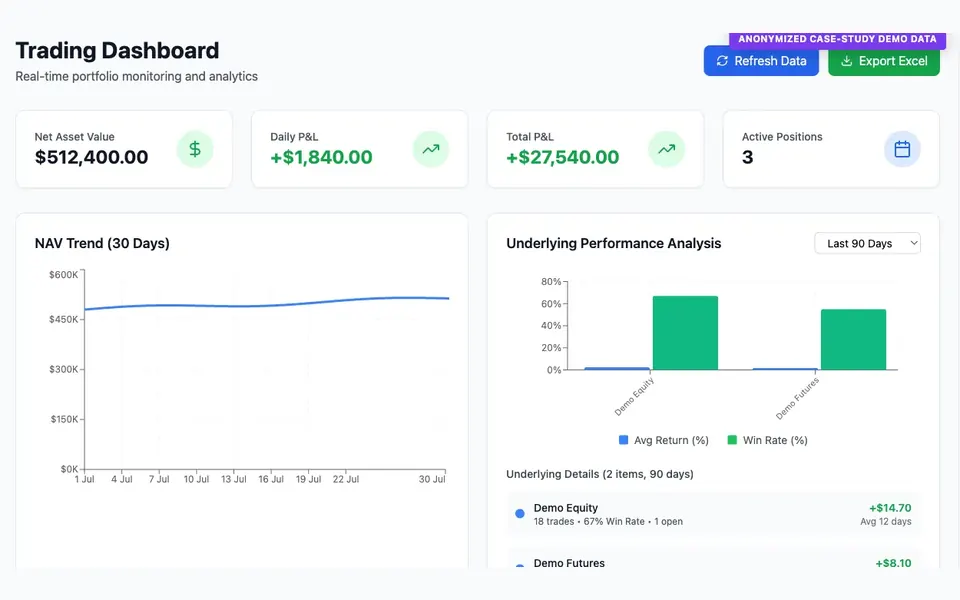This screenshot has height=600, width=960.
Task: Open the Last 90 Days dropdown
Action: pyautogui.click(x=867, y=243)
